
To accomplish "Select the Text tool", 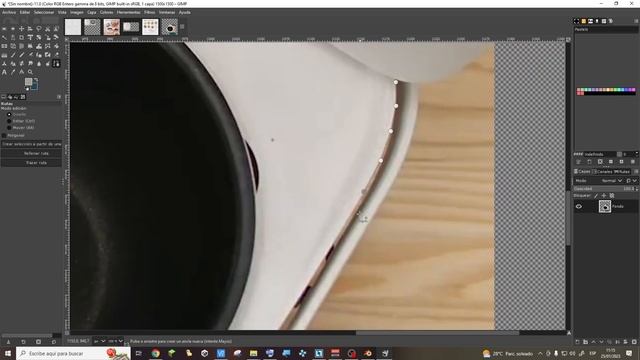I will pos(4,72).
